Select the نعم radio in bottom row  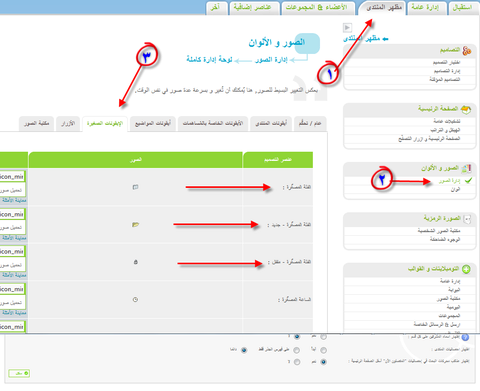[x=323, y=362]
